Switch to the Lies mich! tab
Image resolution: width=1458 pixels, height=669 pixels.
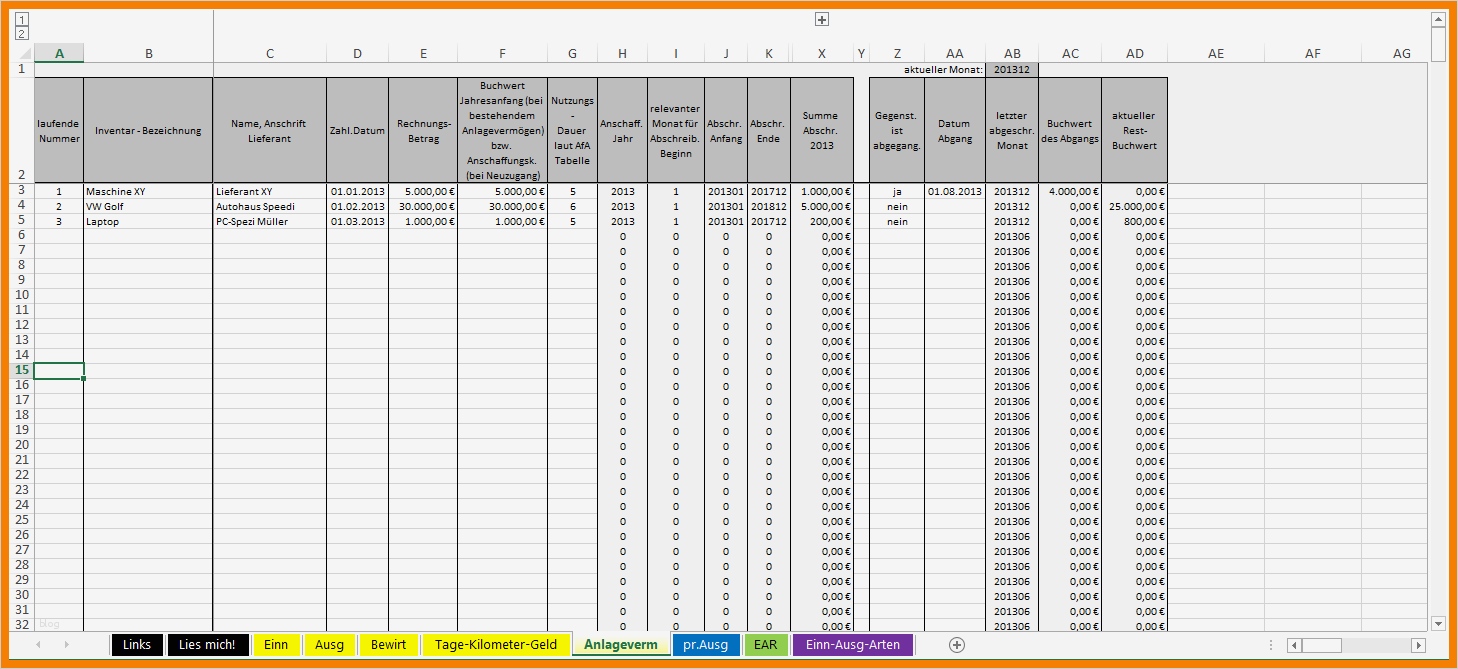click(207, 645)
